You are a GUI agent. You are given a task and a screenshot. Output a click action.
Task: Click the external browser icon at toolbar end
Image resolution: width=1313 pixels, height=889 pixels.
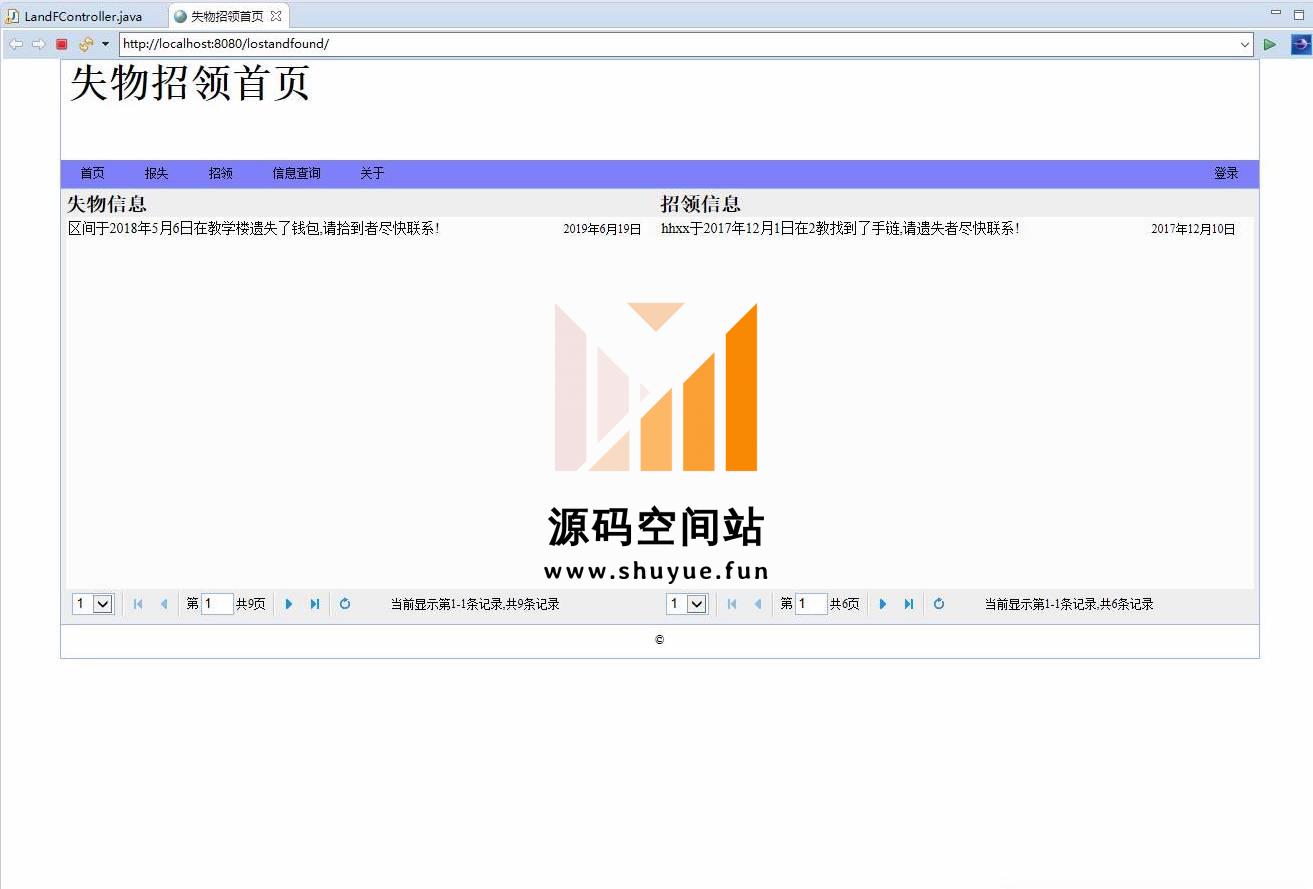(x=1300, y=44)
